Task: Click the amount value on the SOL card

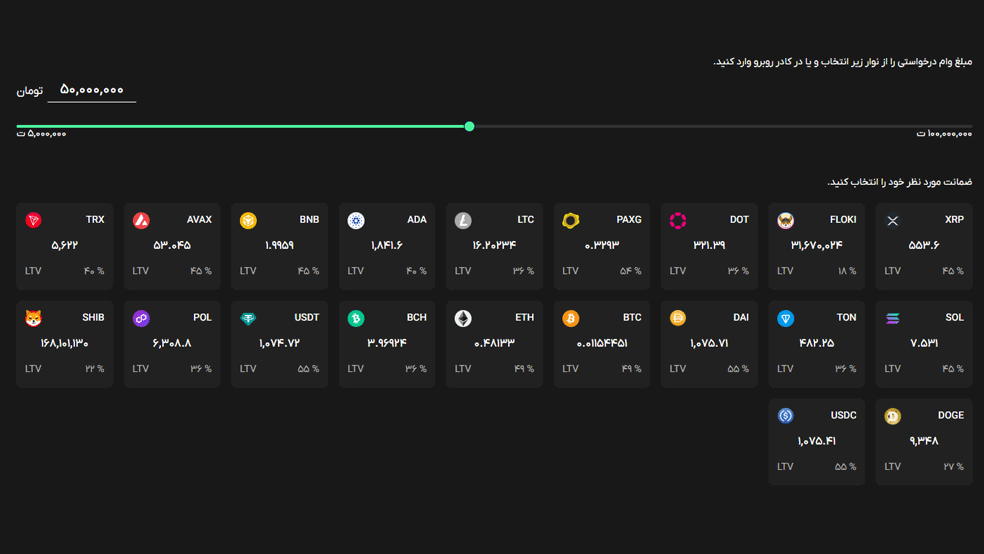Action: pyautogui.click(x=924, y=343)
